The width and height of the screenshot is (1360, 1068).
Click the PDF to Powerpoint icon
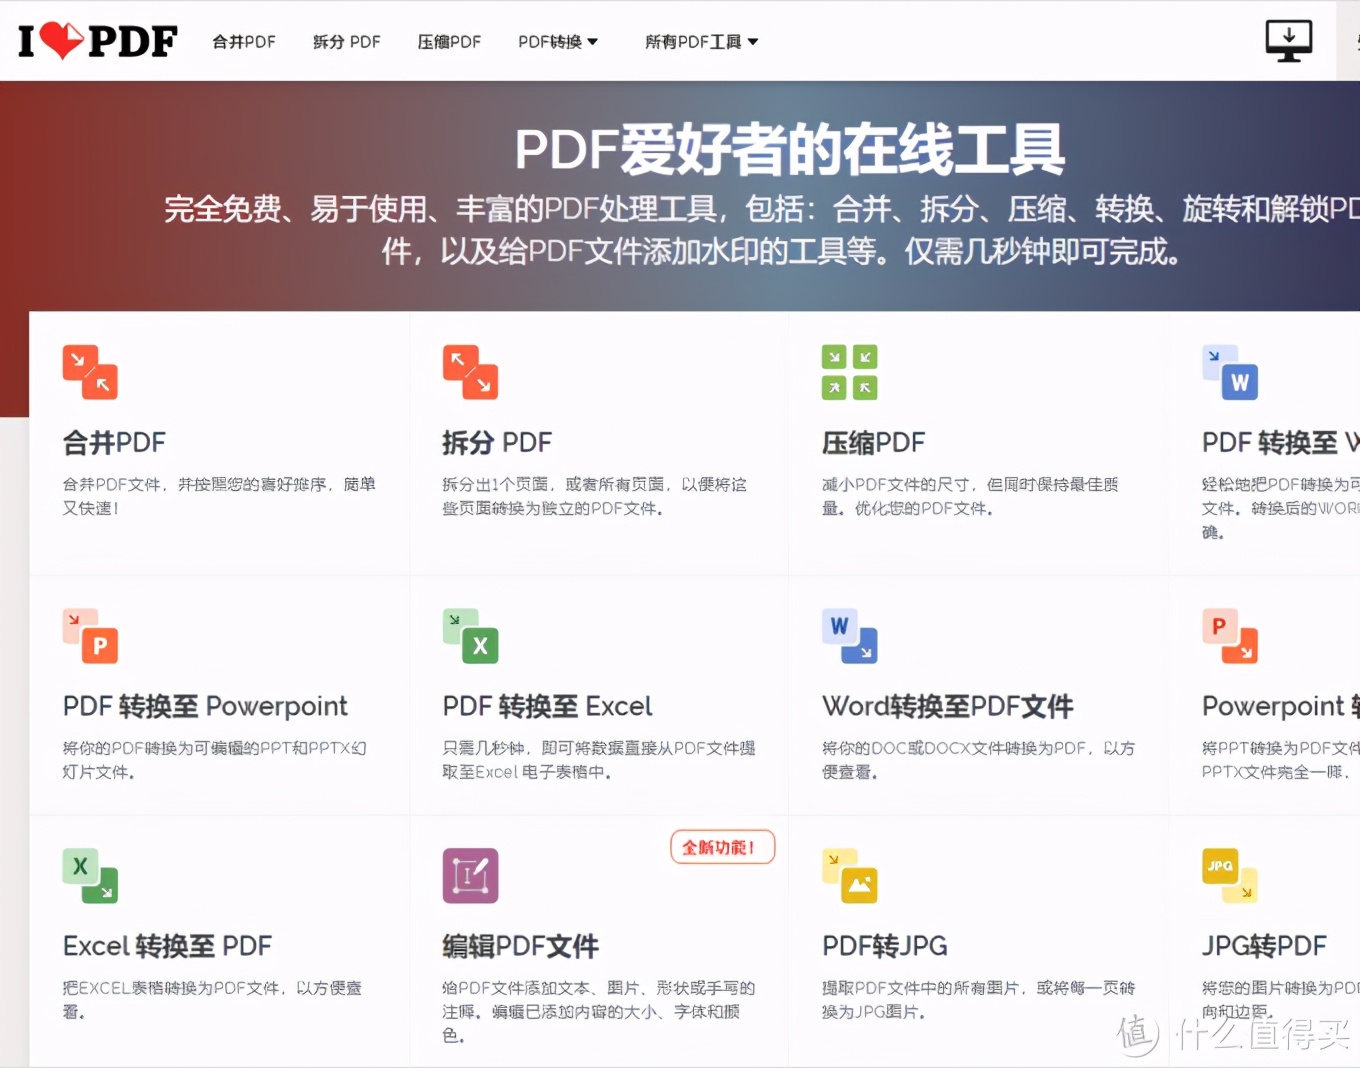pos(90,636)
